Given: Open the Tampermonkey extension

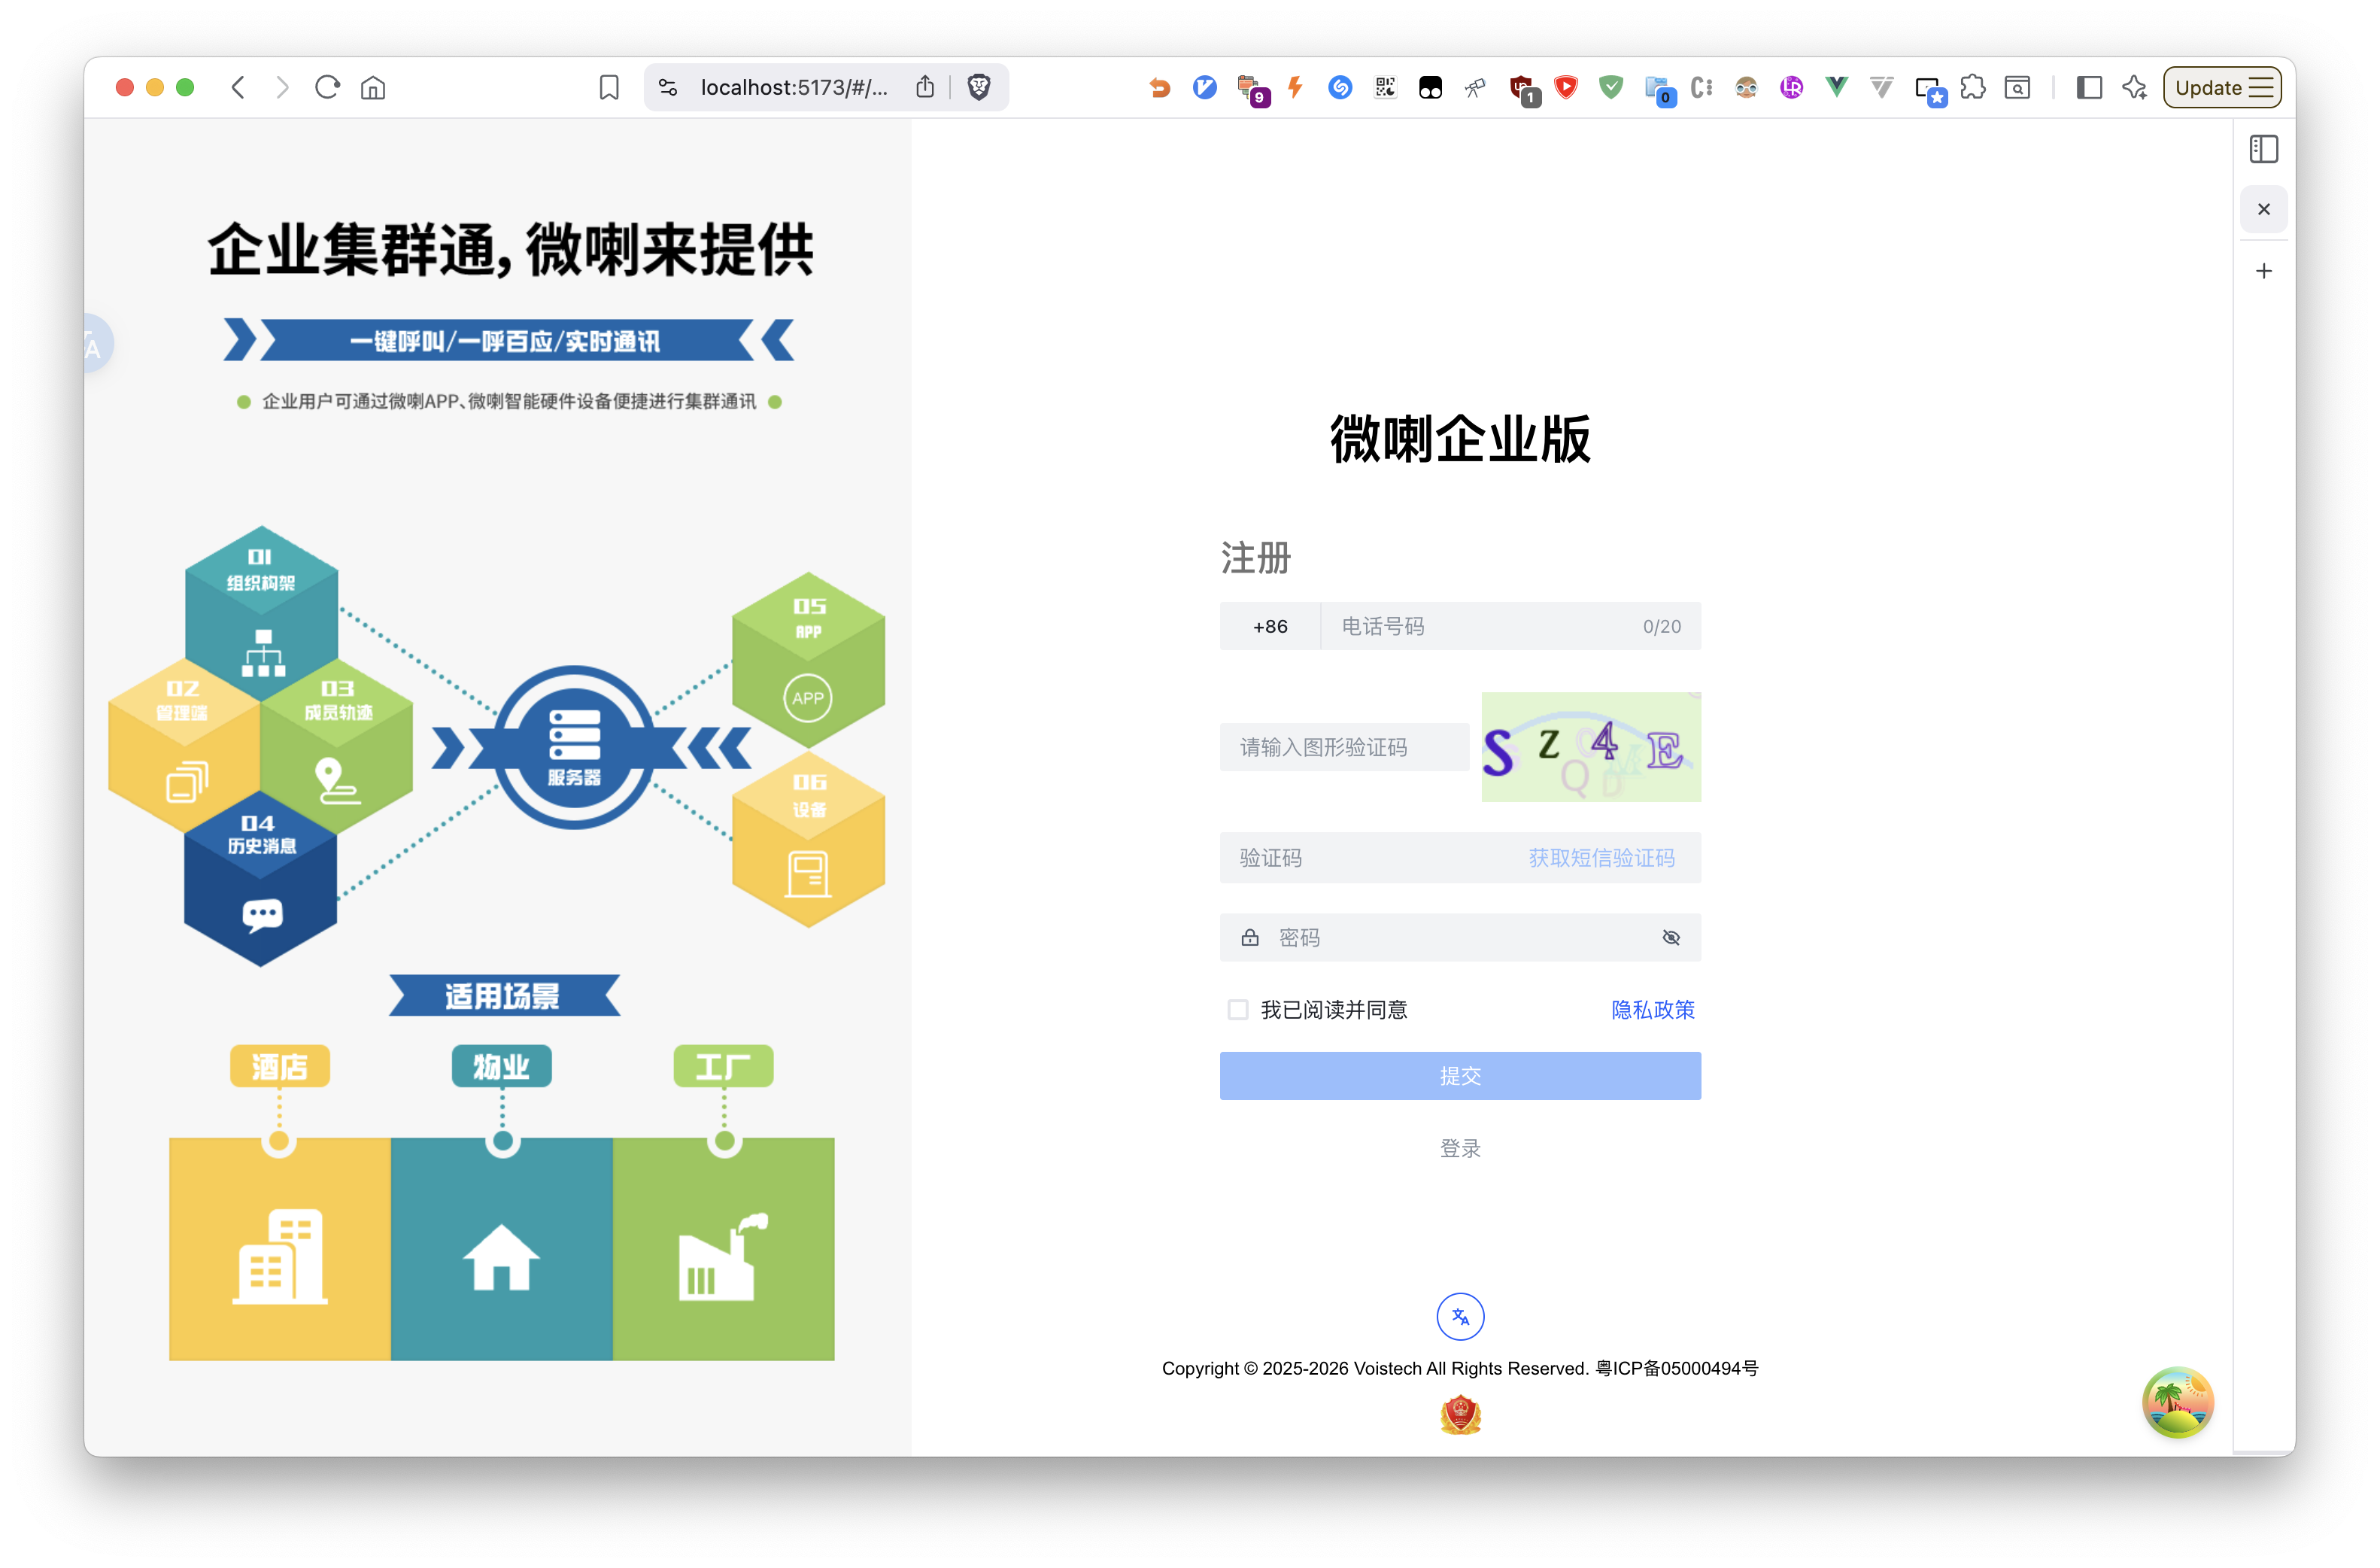Looking at the screenshot, I should [x=1430, y=88].
